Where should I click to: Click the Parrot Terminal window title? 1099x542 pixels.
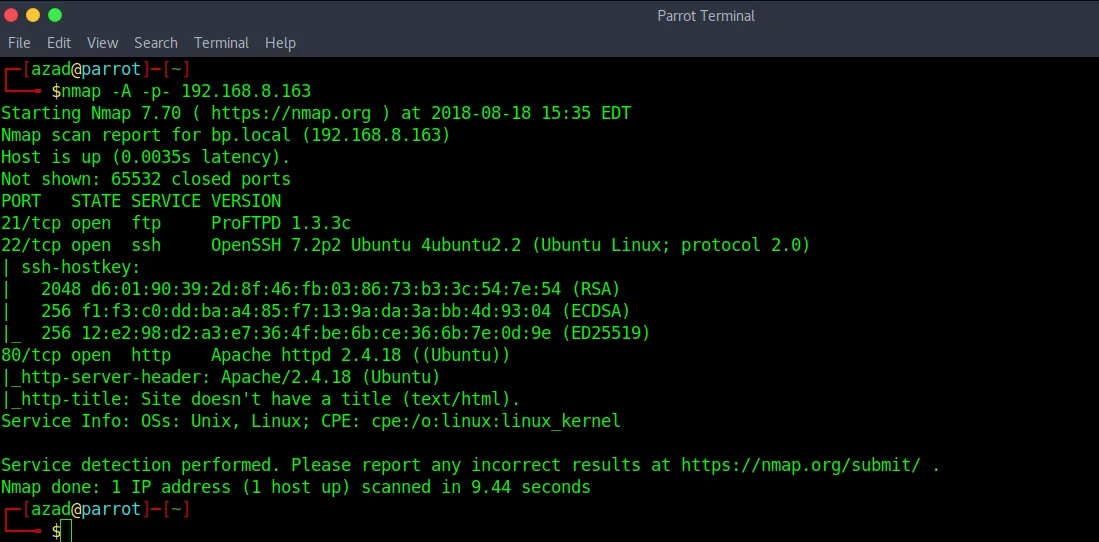point(706,15)
